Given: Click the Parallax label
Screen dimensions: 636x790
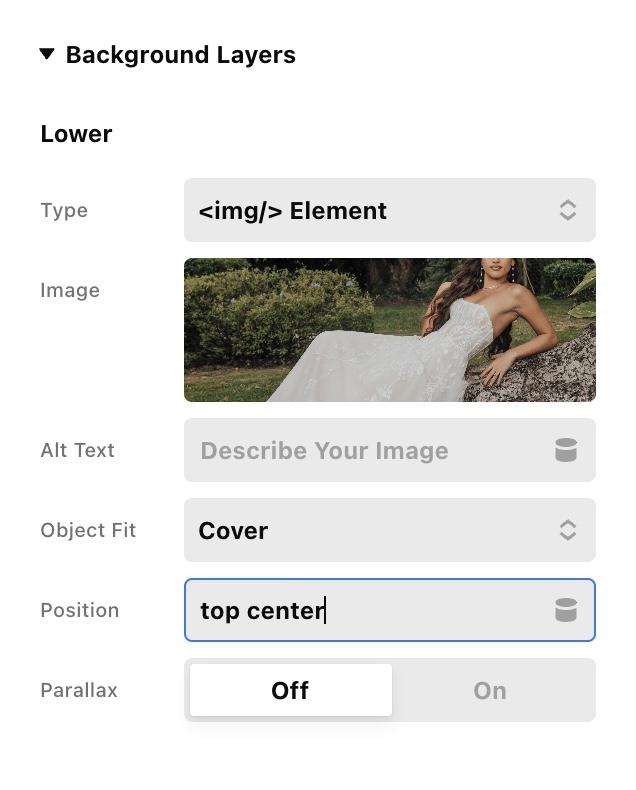Looking at the screenshot, I should [78, 690].
